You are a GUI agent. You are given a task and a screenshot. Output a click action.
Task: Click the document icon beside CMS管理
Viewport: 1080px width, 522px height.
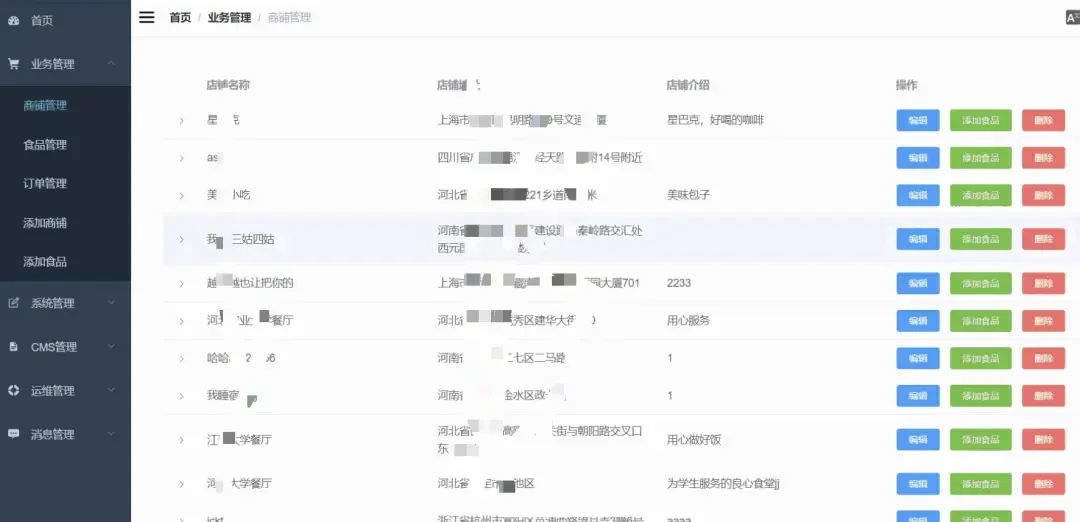tap(13, 347)
